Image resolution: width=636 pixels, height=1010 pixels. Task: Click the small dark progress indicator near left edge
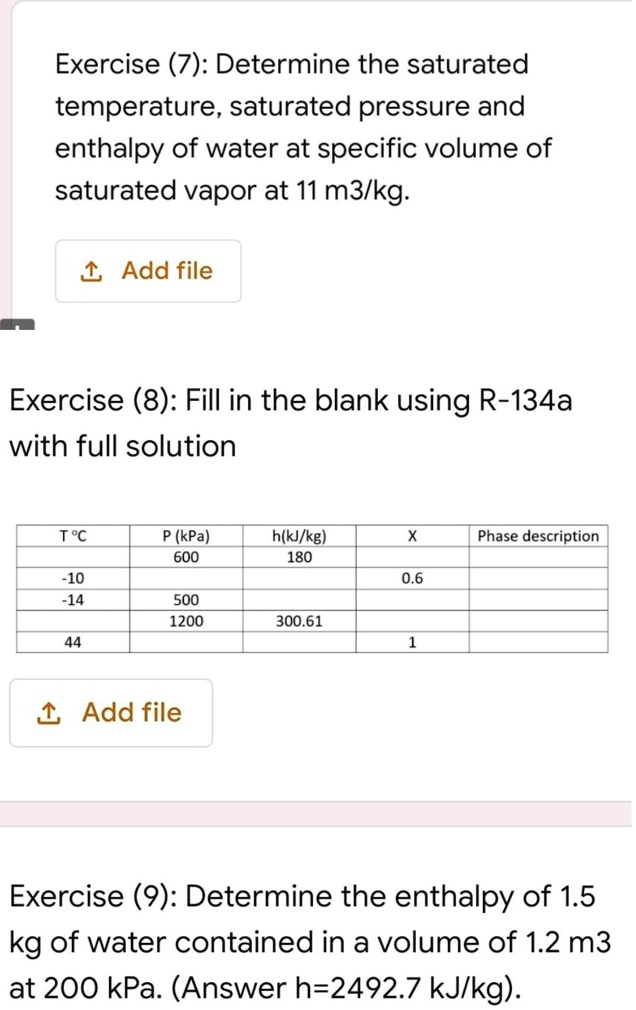coord(17,323)
